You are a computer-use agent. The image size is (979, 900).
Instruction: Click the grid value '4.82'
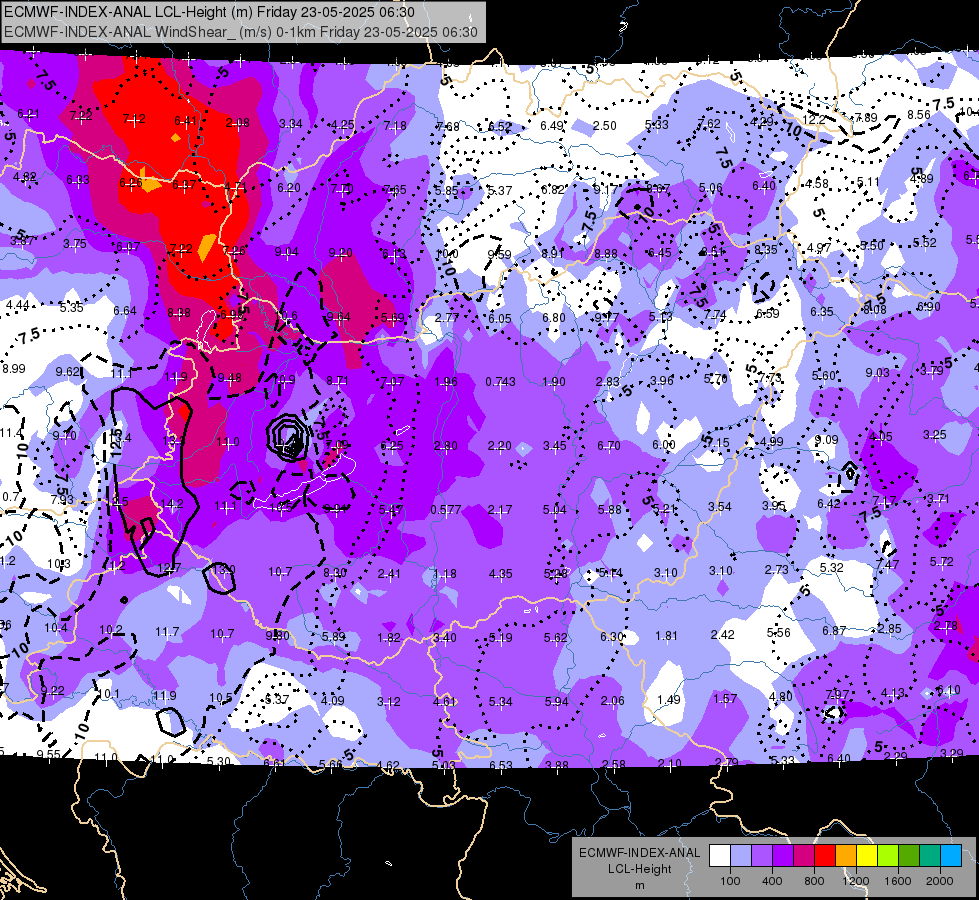click(x=24, y=177)
